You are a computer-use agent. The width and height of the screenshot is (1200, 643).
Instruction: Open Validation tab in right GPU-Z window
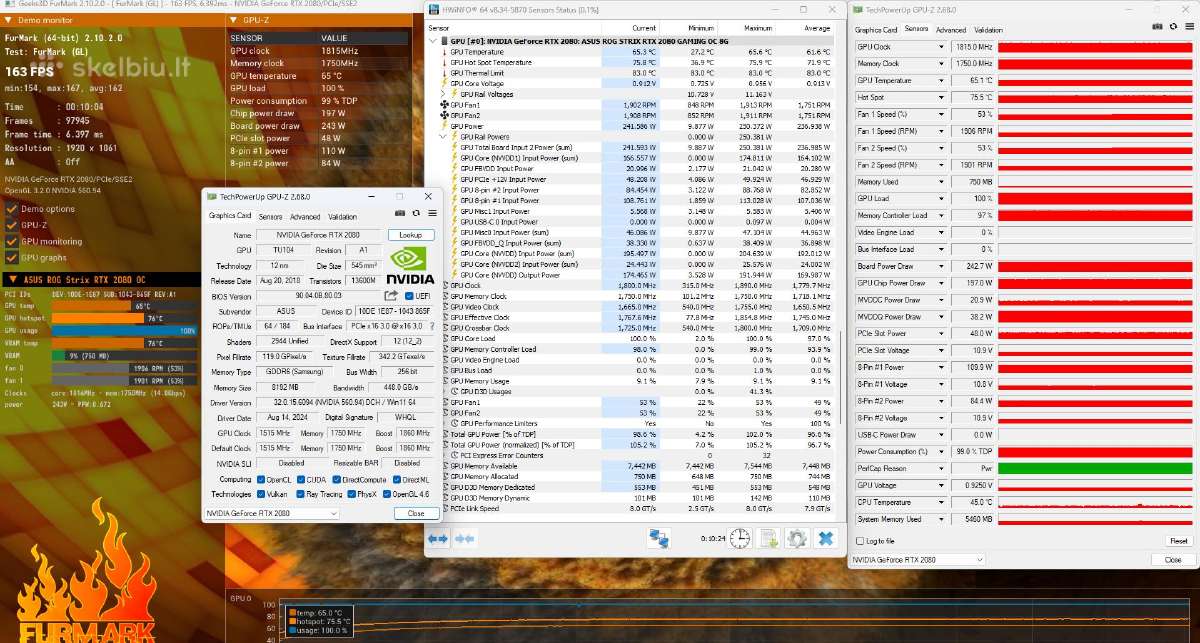tap(988, 30)
